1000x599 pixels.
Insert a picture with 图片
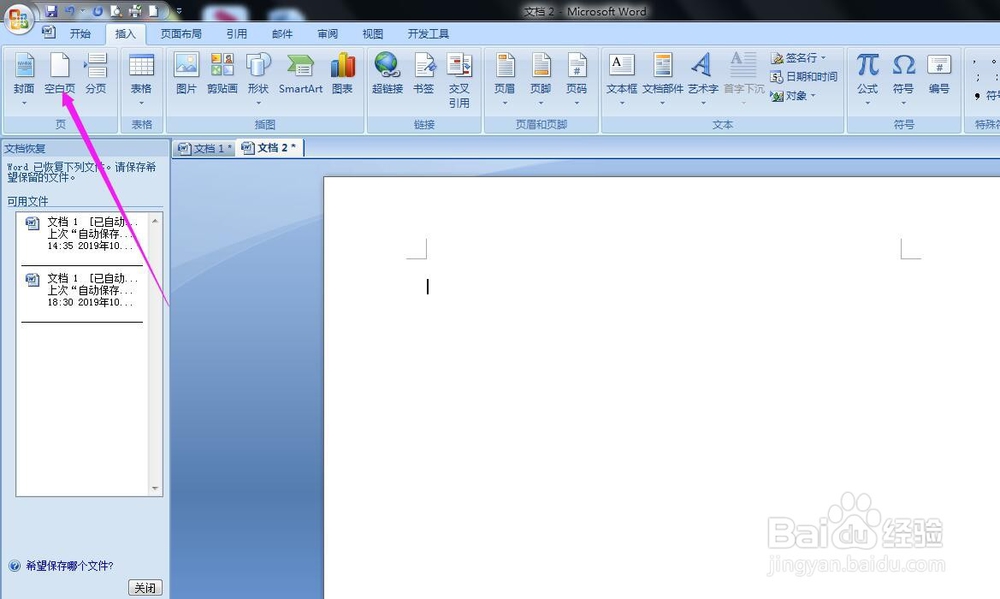pos(186,73)
